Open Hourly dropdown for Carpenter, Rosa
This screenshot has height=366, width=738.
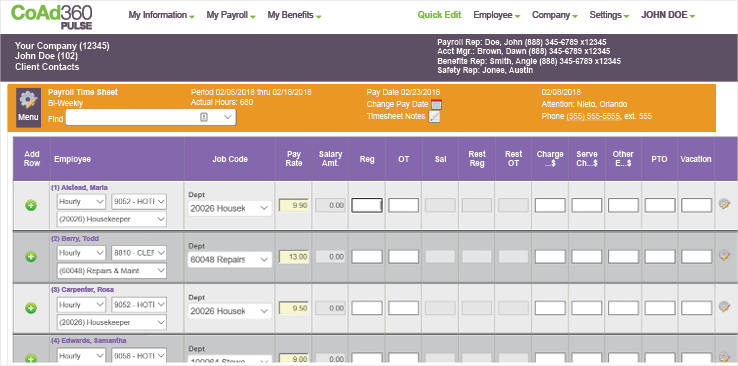pyautogui.click(x=81, y=304)
